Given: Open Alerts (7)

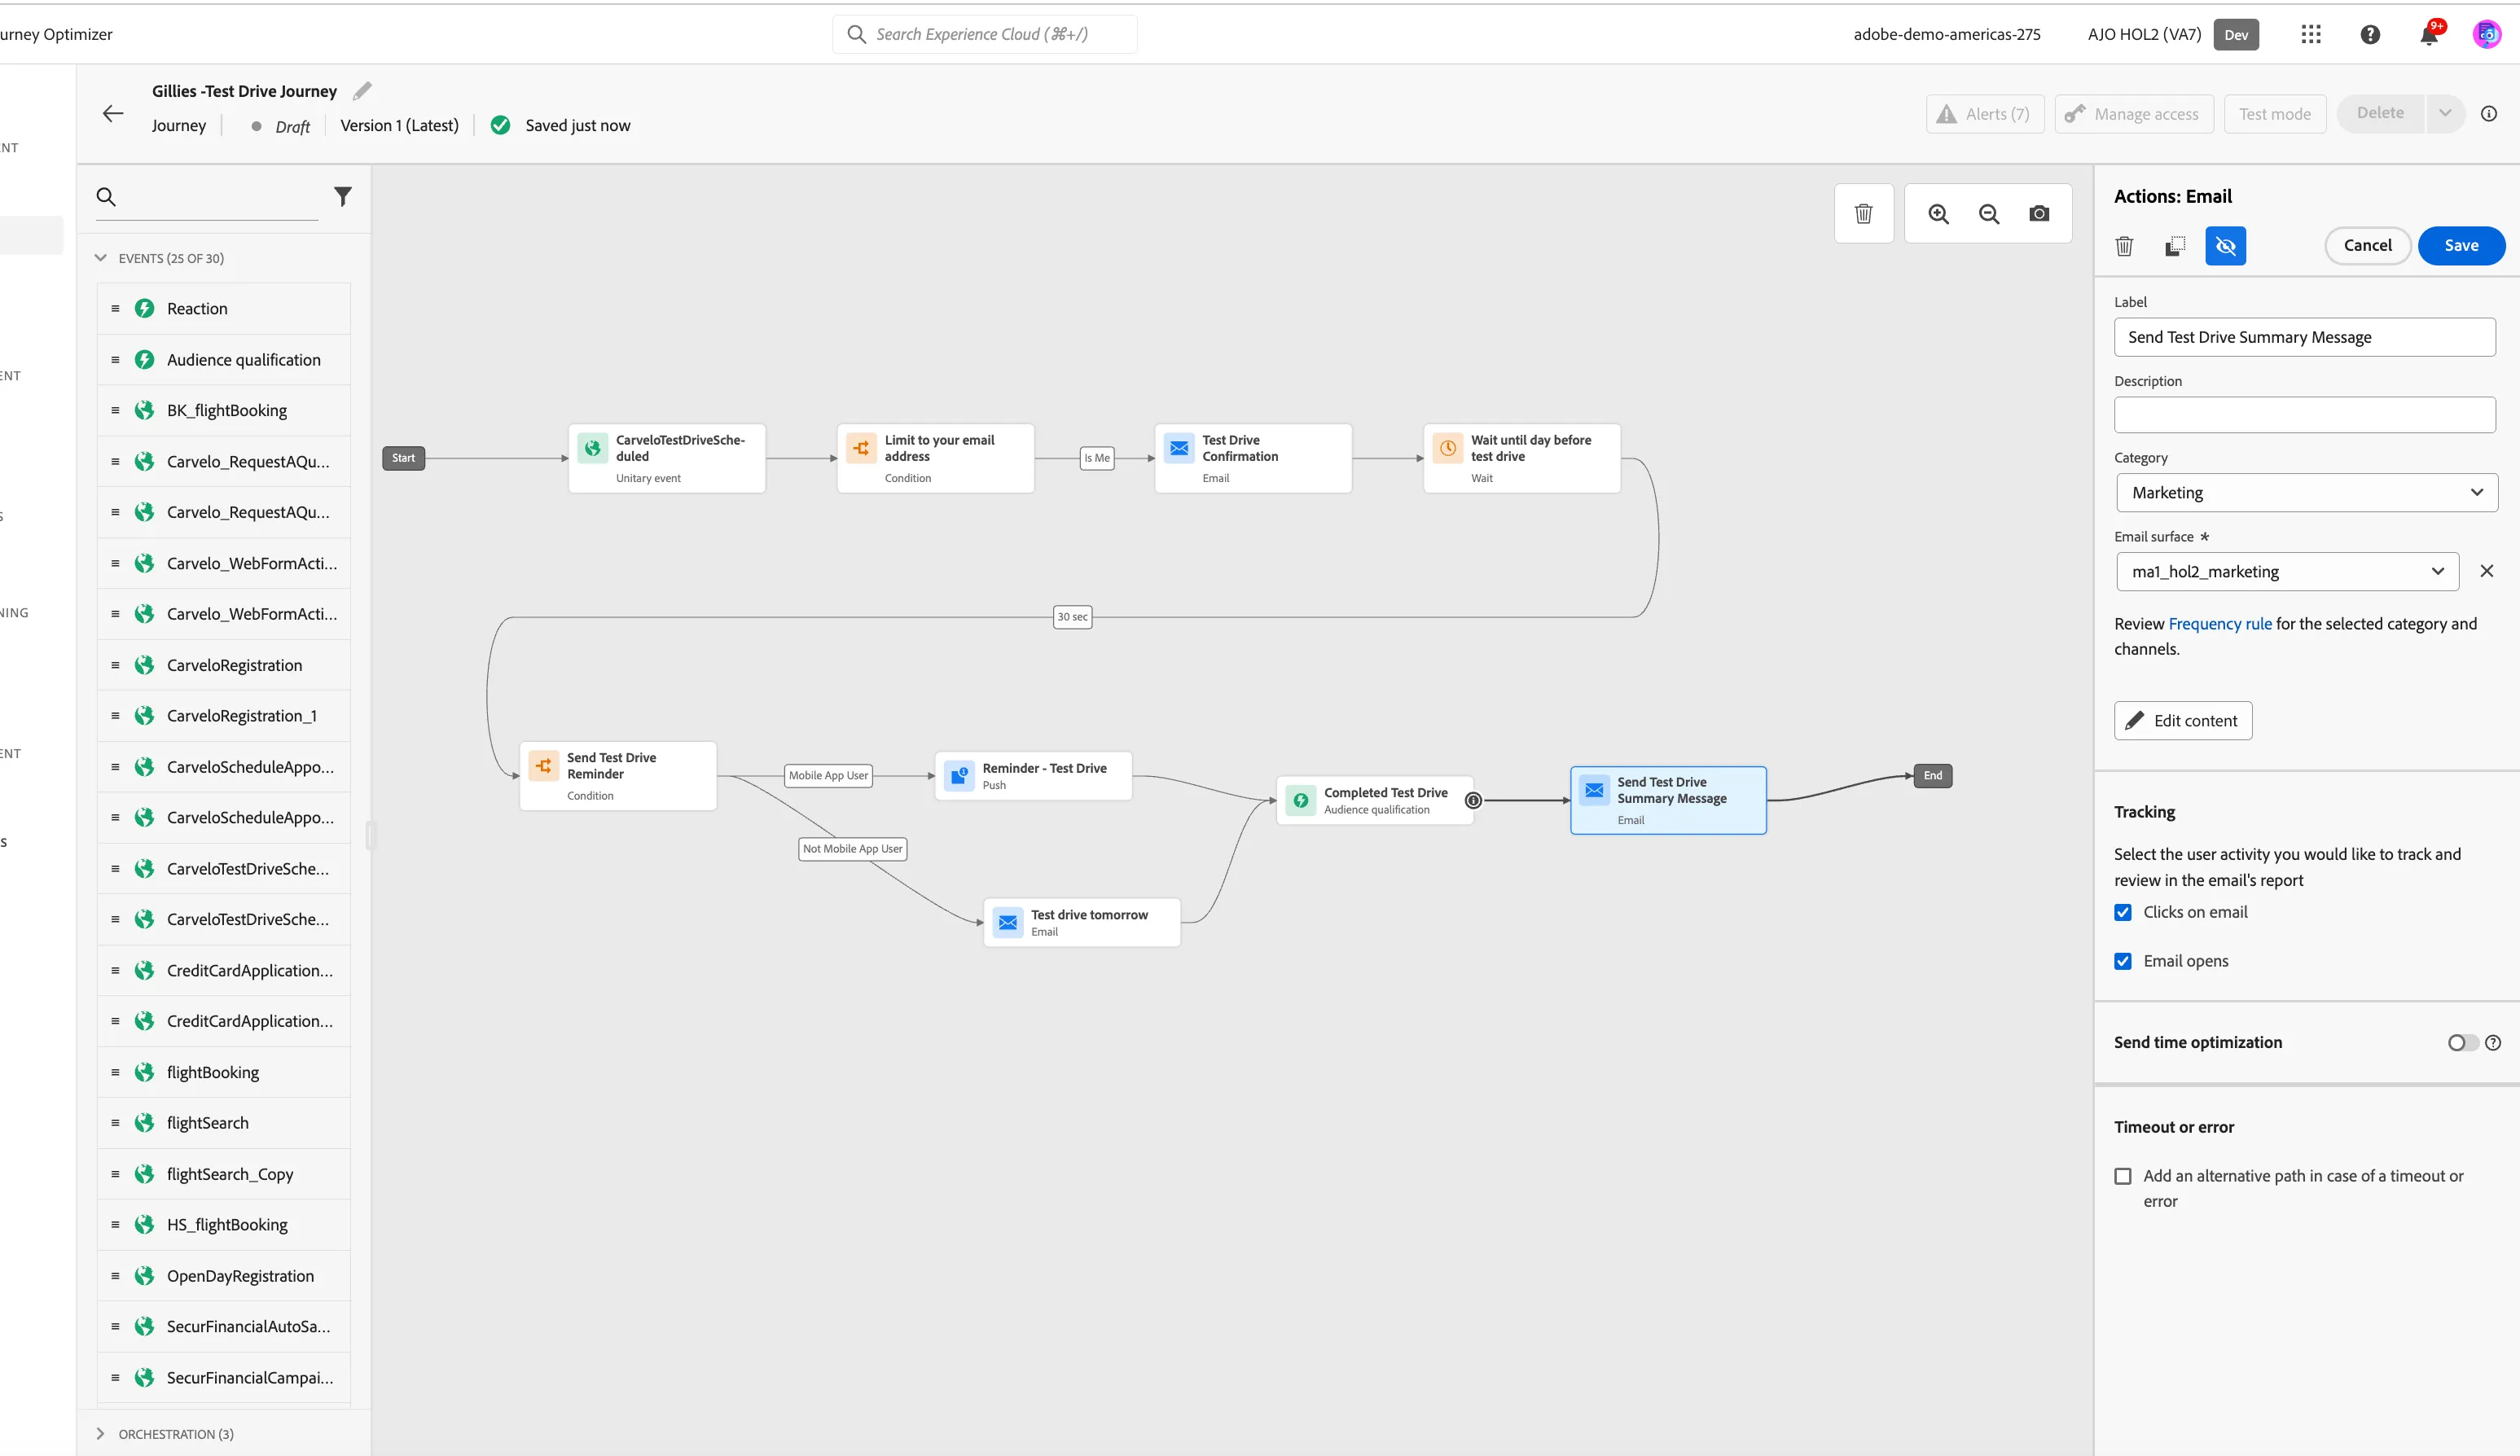Looking at the screenshot, I should click(1984, 114).
